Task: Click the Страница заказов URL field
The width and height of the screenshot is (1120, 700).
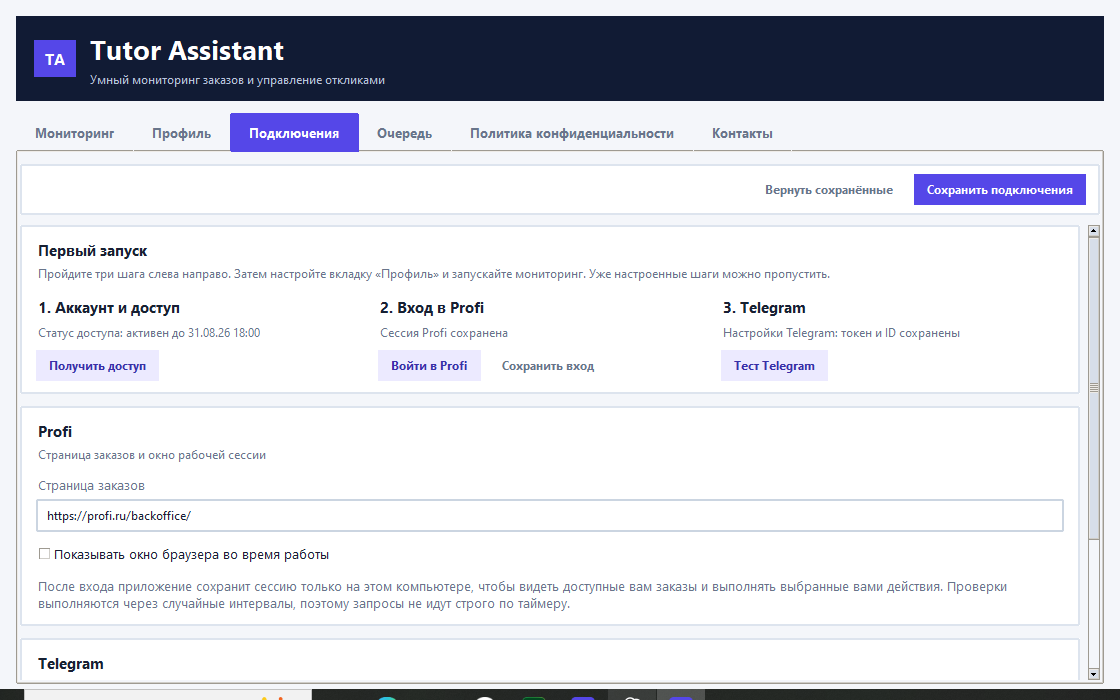Action: point(550,516)
